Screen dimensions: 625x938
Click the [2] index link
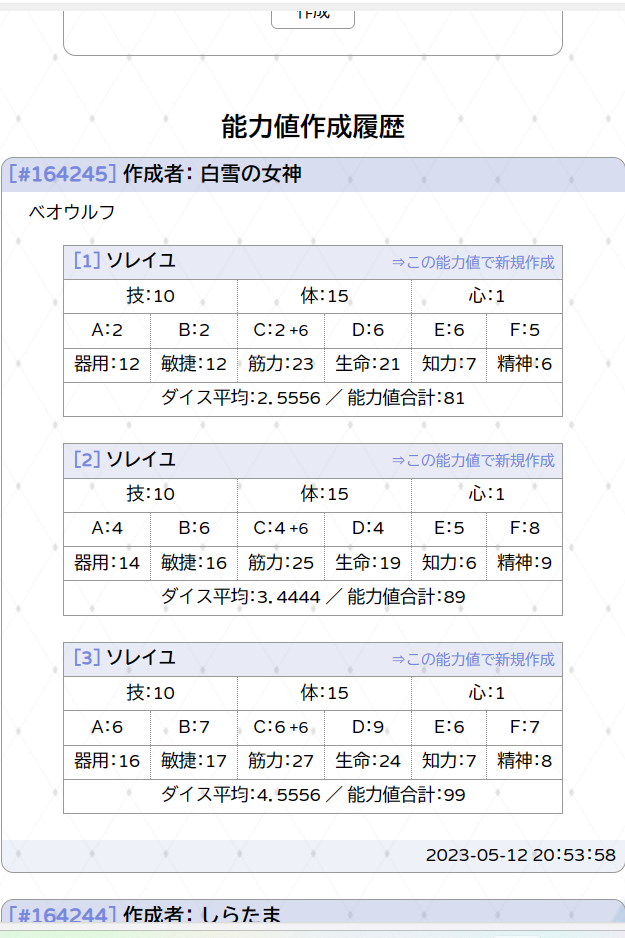point(87,460)
